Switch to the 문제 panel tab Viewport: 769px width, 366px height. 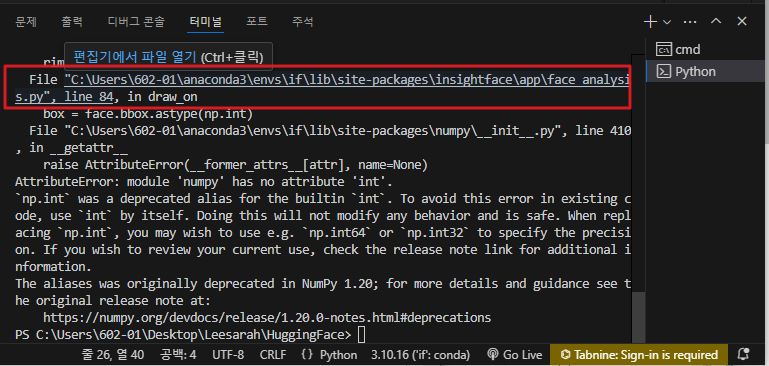26,22
